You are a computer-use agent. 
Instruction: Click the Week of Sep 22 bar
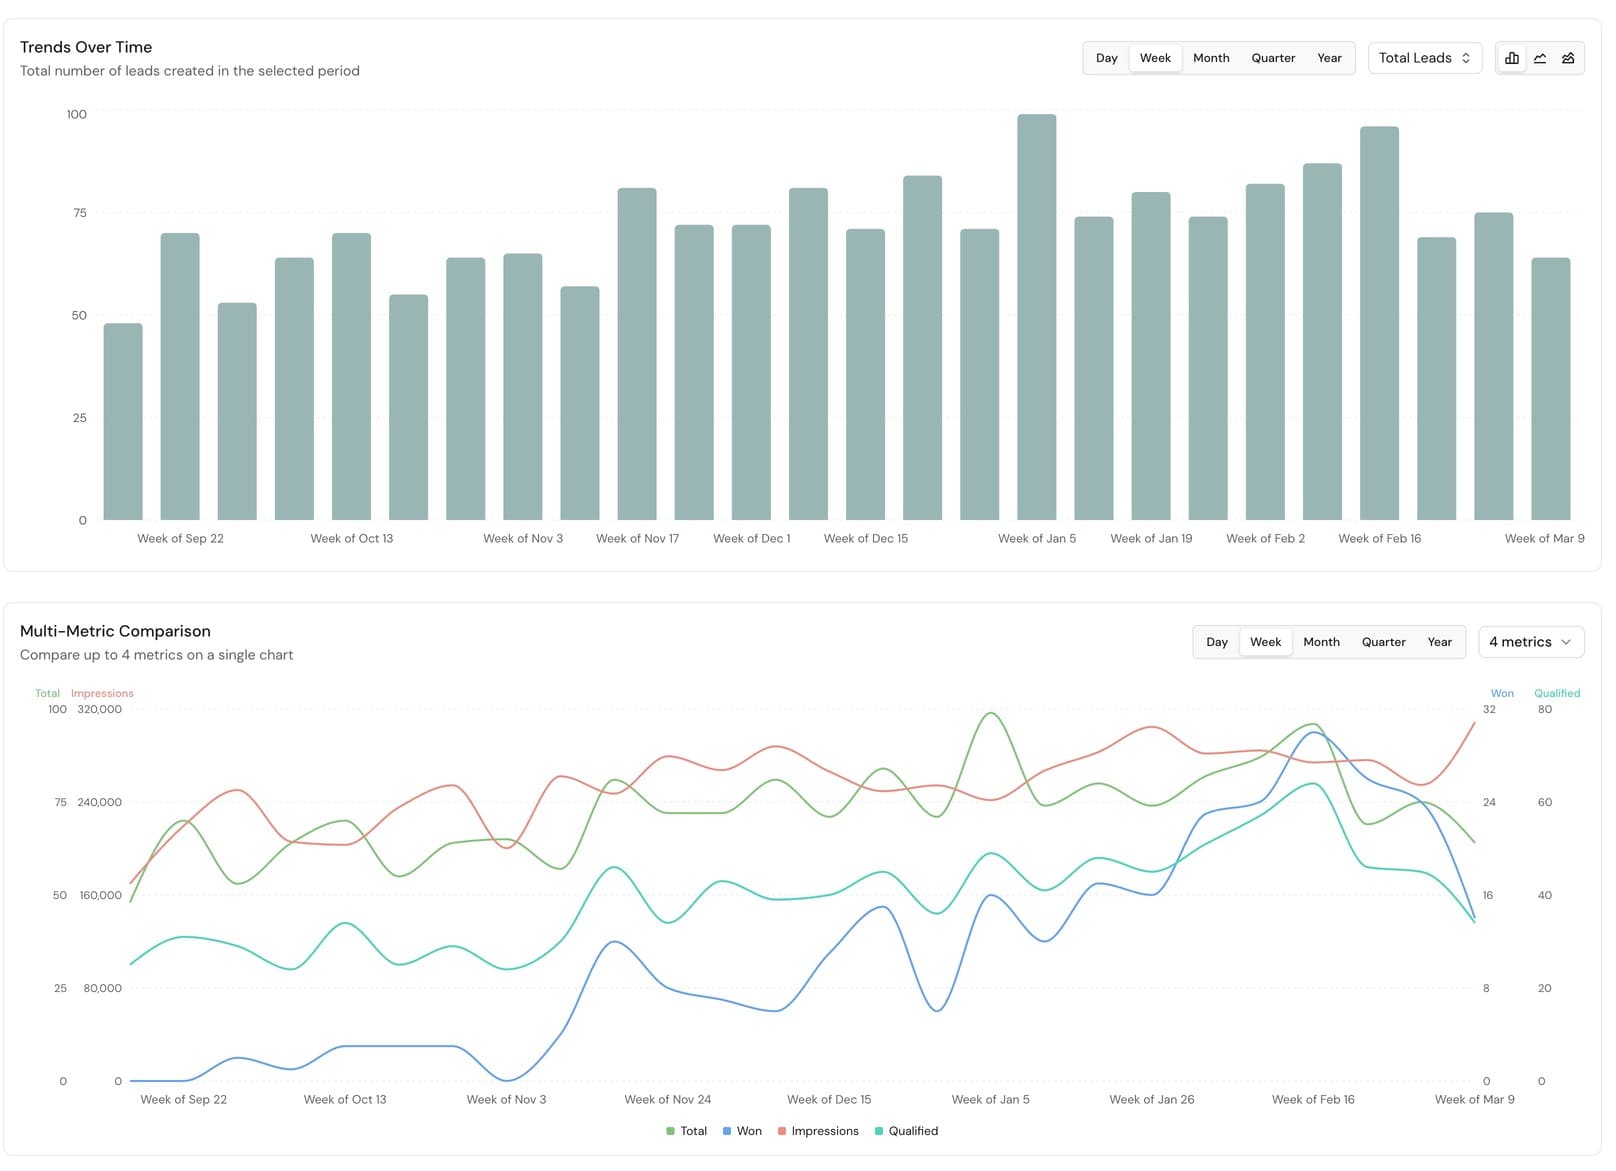(181, 380)
